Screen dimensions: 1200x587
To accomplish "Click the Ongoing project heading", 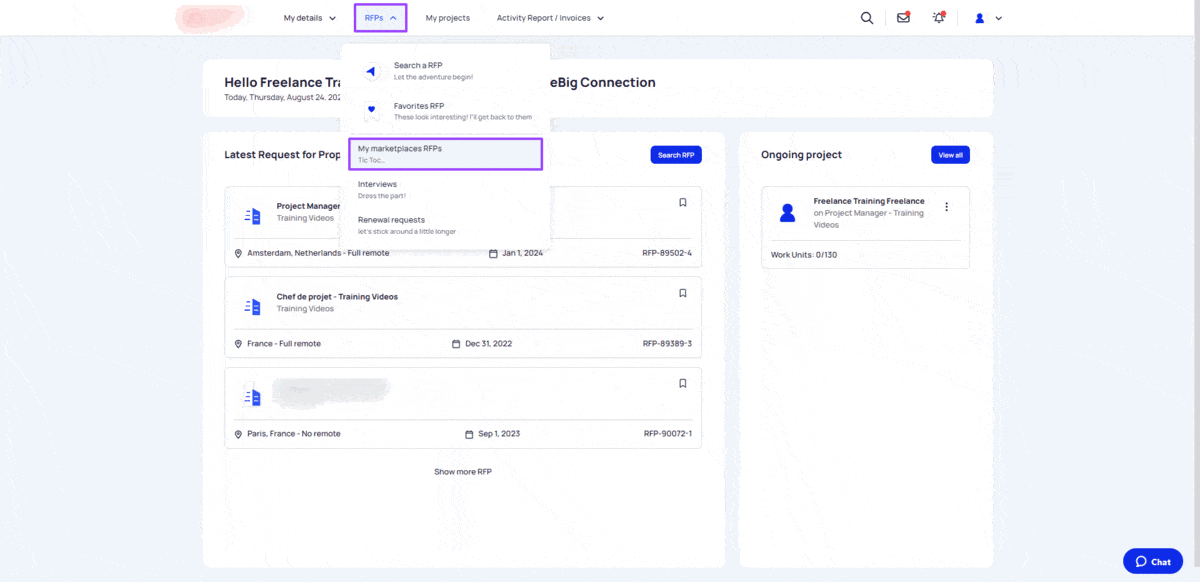I will (801, 155).
